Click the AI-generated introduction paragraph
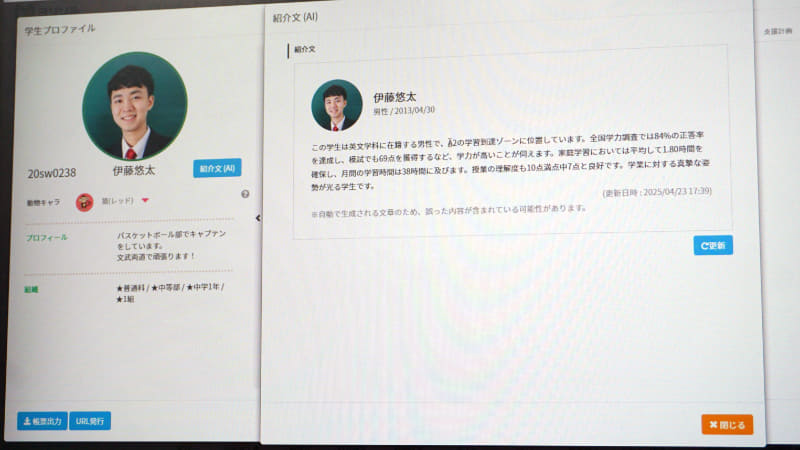 point(510,160)
